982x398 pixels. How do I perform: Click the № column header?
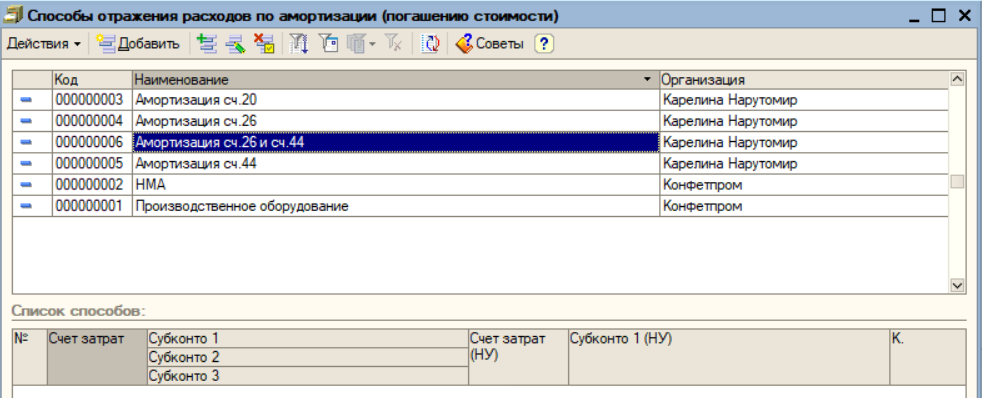point(30,357)
